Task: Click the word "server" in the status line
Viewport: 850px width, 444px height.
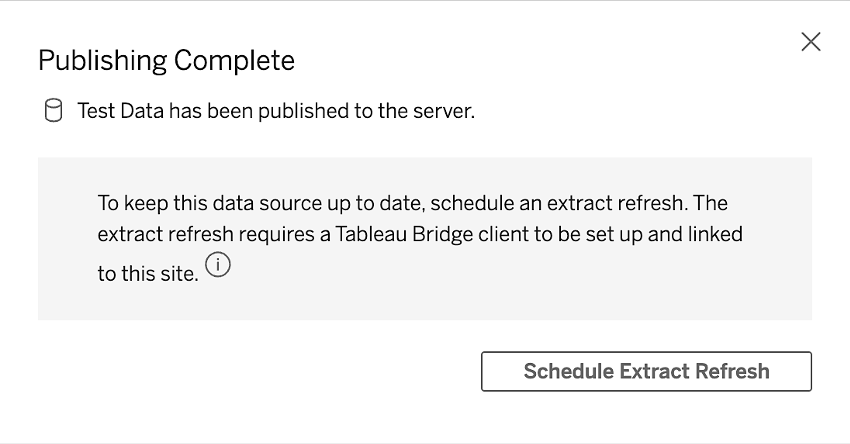Action: 443,111
